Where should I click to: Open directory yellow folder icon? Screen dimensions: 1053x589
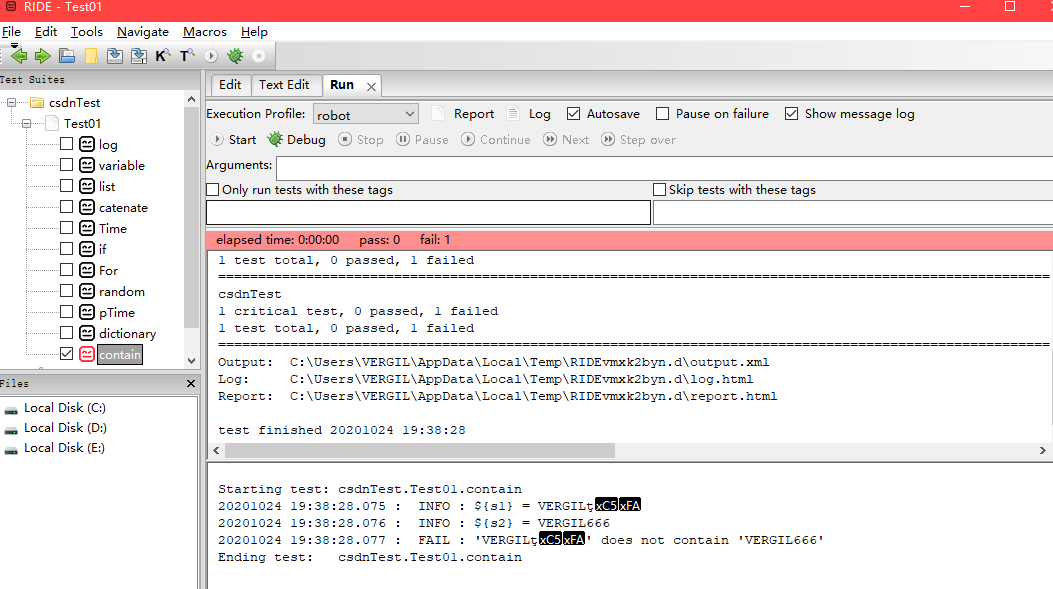point(91,56)
